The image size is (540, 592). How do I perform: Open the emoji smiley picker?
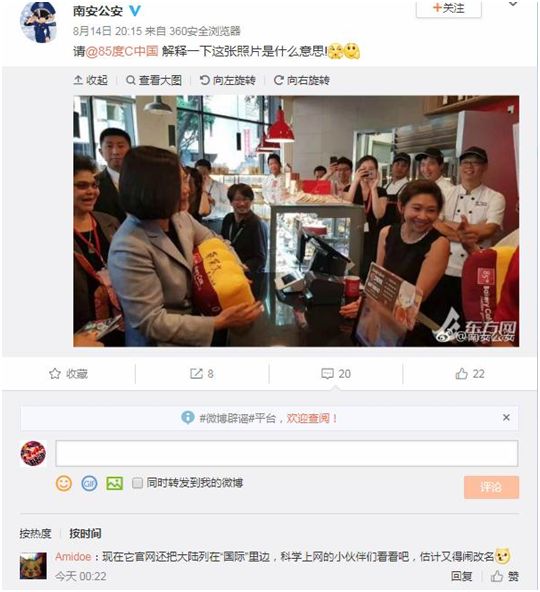pyautogui.click(x=64, y=483)
